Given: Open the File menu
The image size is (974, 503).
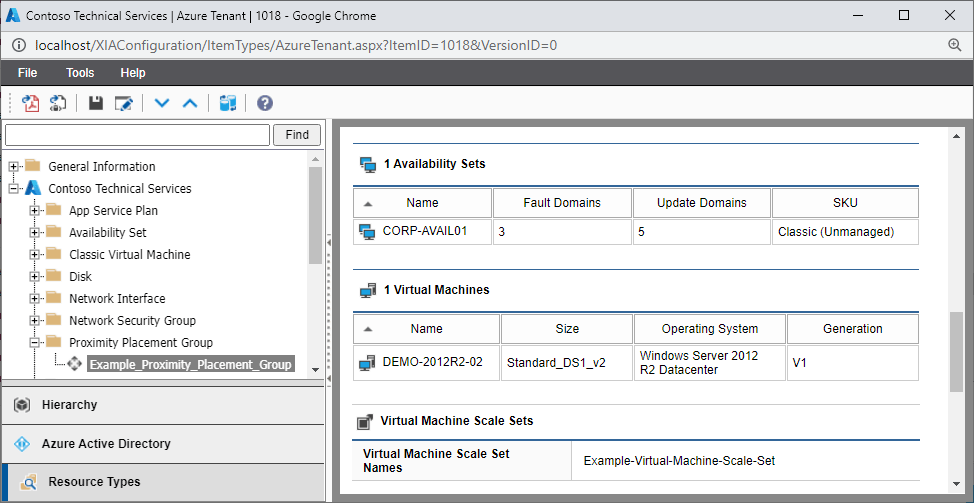Looking at the screenshot, I should coord(27,73).
